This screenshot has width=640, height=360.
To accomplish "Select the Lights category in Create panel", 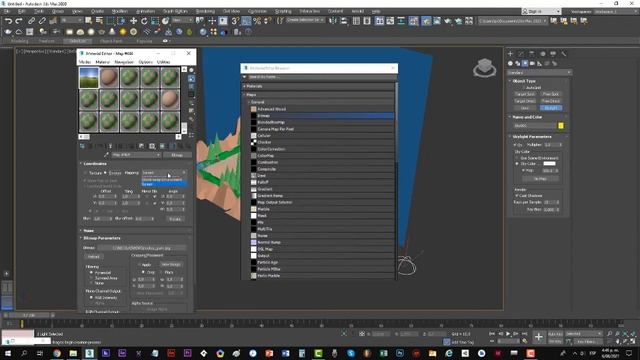I will (x=525, y=64).
